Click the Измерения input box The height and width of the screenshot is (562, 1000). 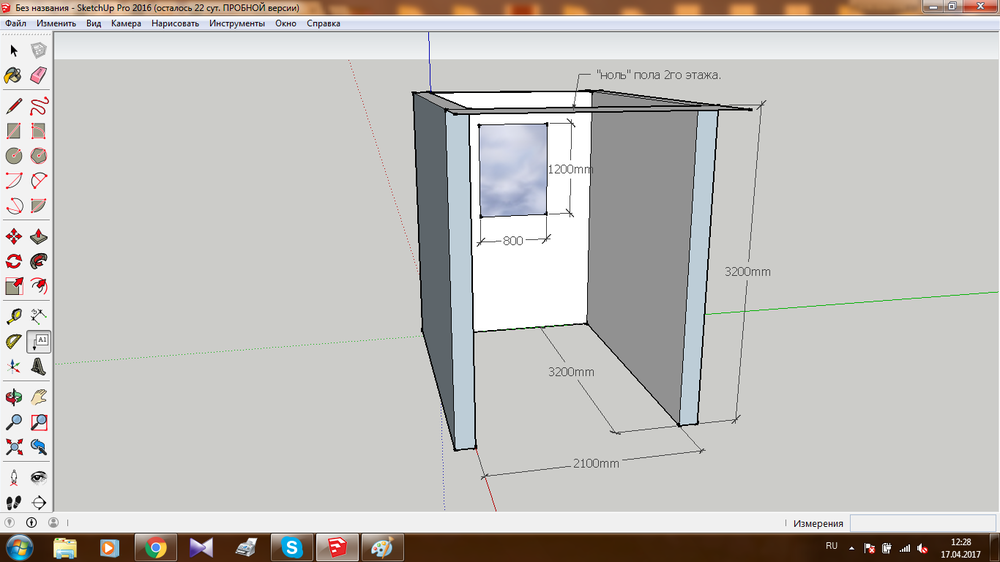click(922, 523)
